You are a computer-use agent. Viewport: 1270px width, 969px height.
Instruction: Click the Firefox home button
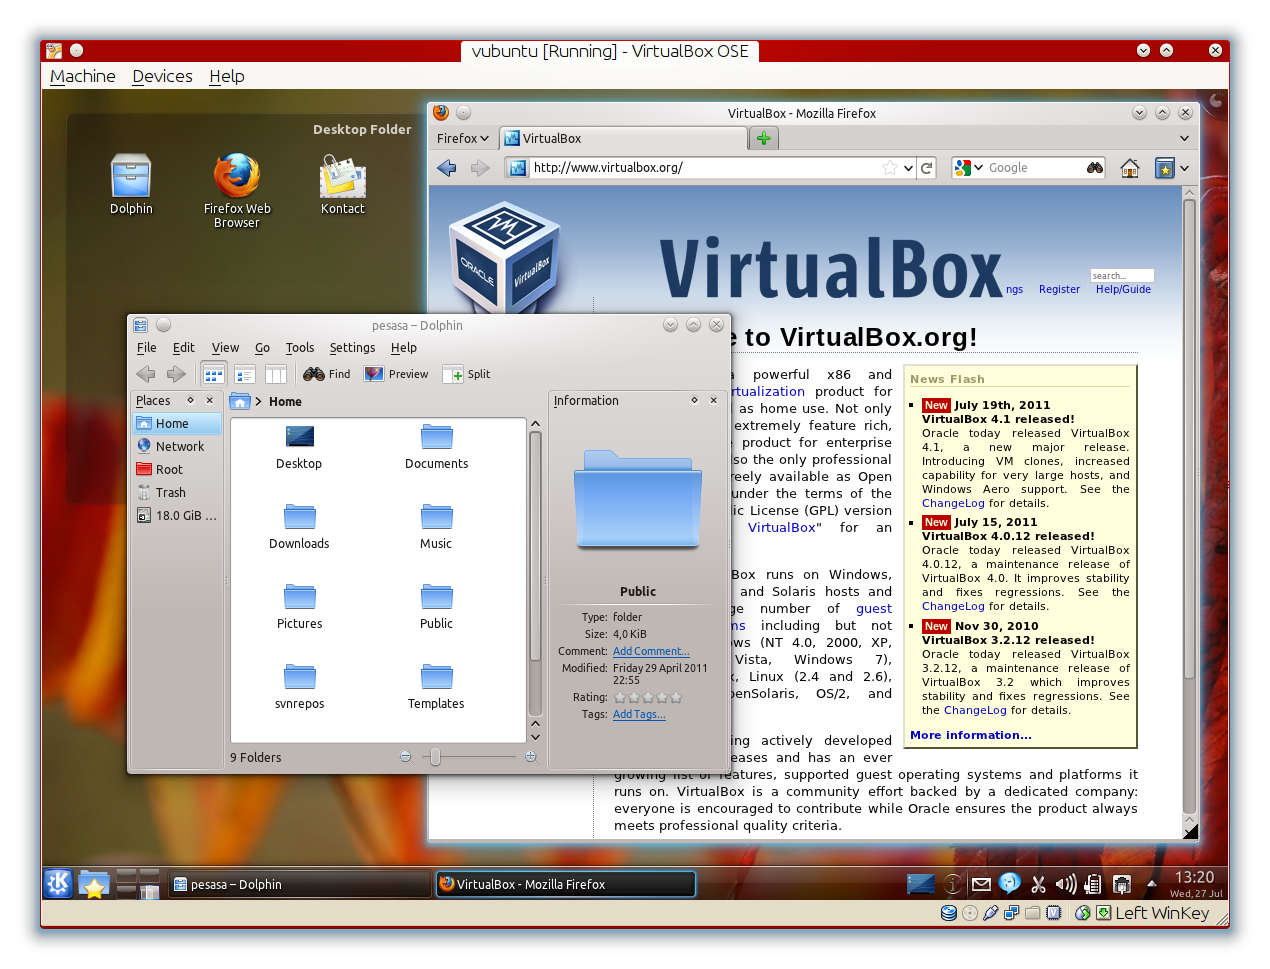point(1130,168)
